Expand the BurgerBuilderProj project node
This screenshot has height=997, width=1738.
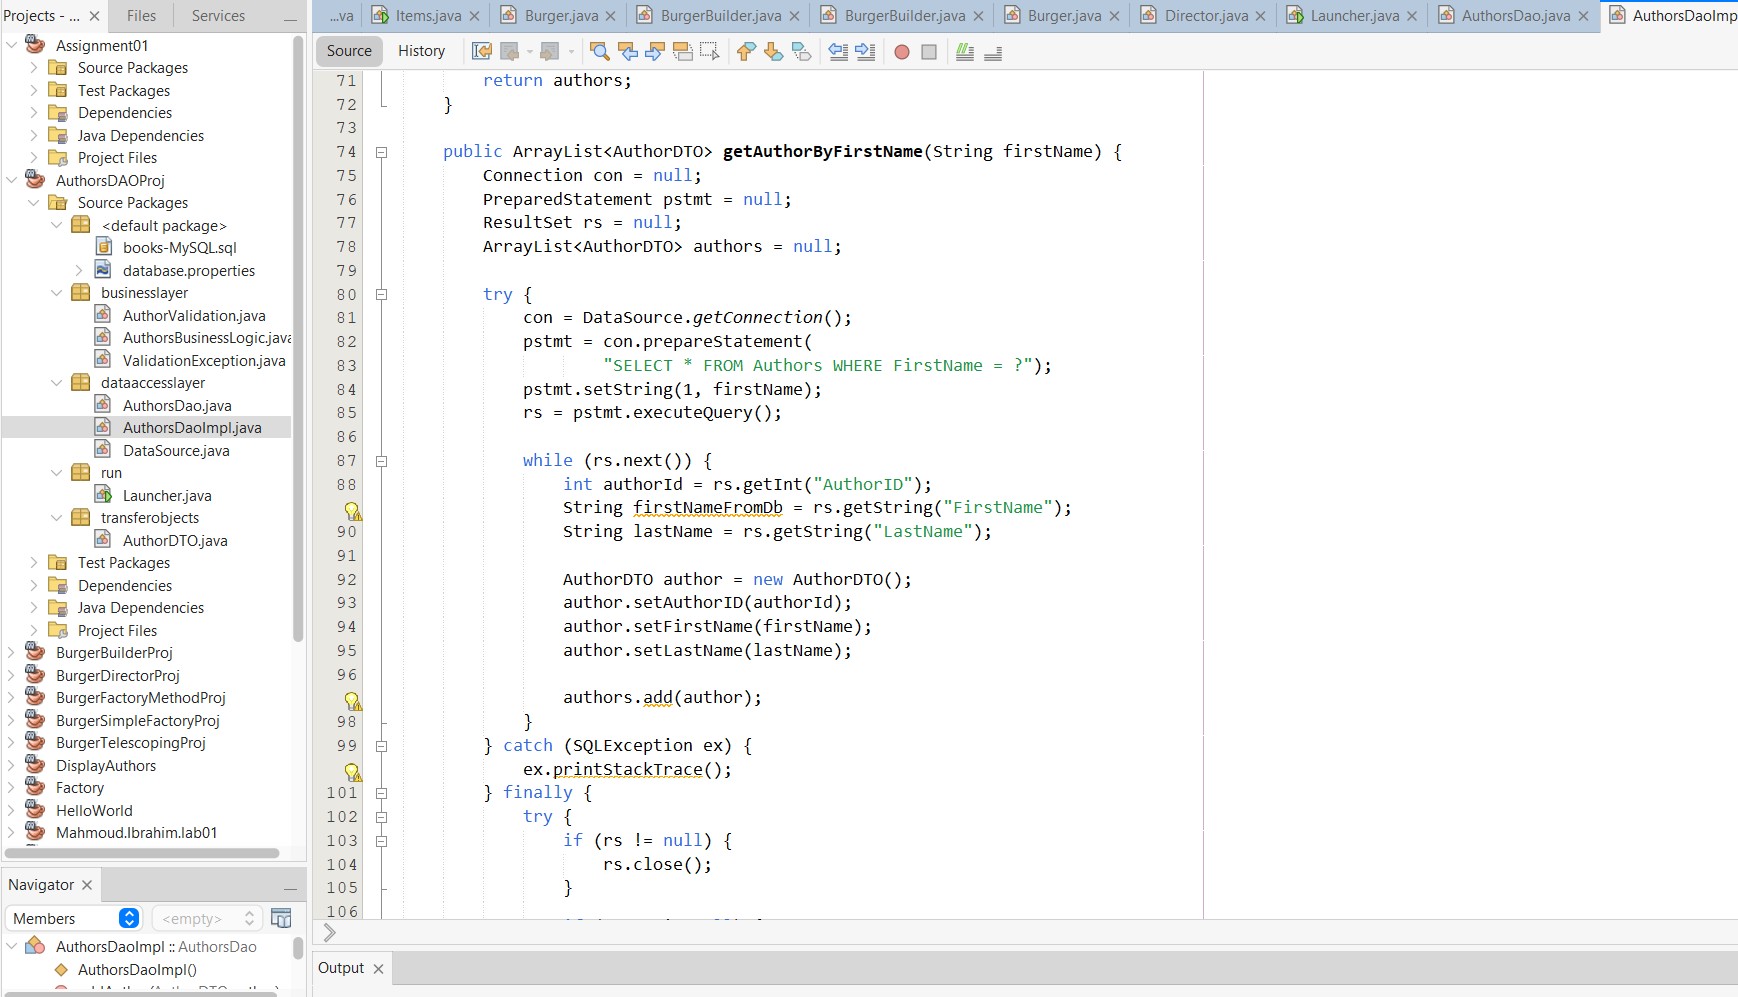tap(12, 653)
